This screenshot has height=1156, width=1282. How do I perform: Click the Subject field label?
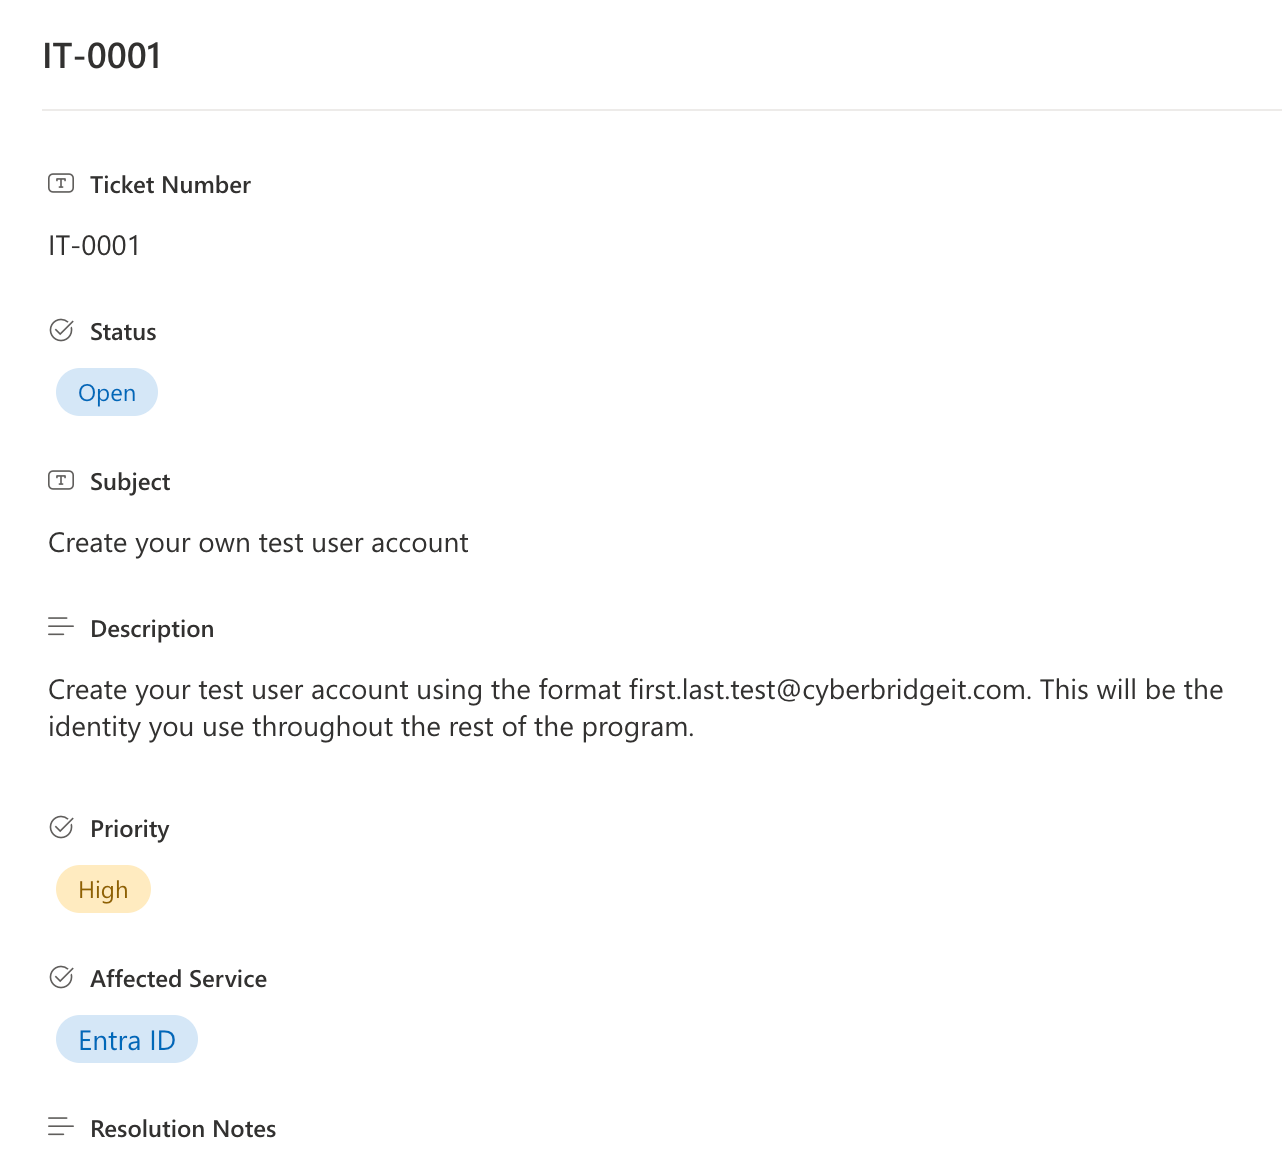click(130, 482)
